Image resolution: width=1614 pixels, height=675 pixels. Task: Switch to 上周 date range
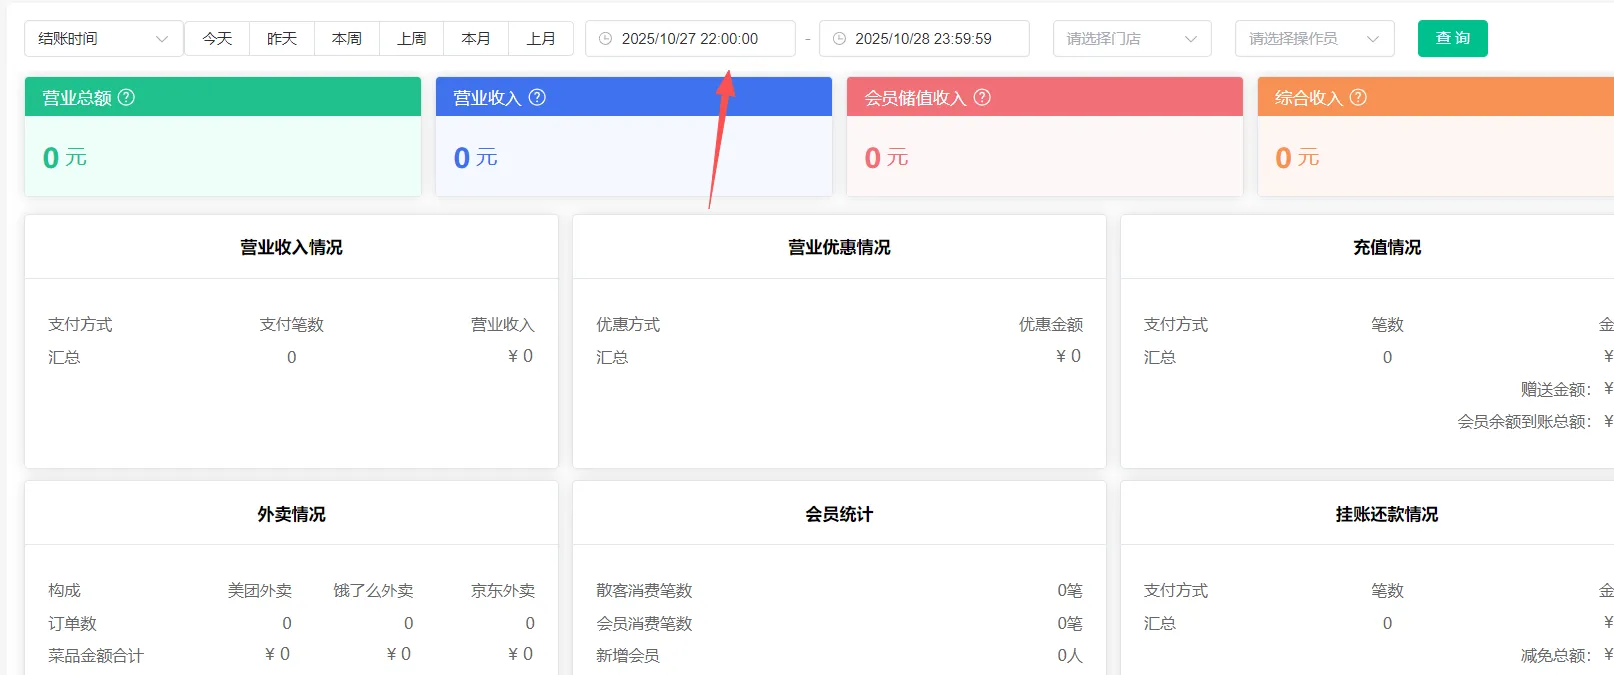tap(412, 39)
